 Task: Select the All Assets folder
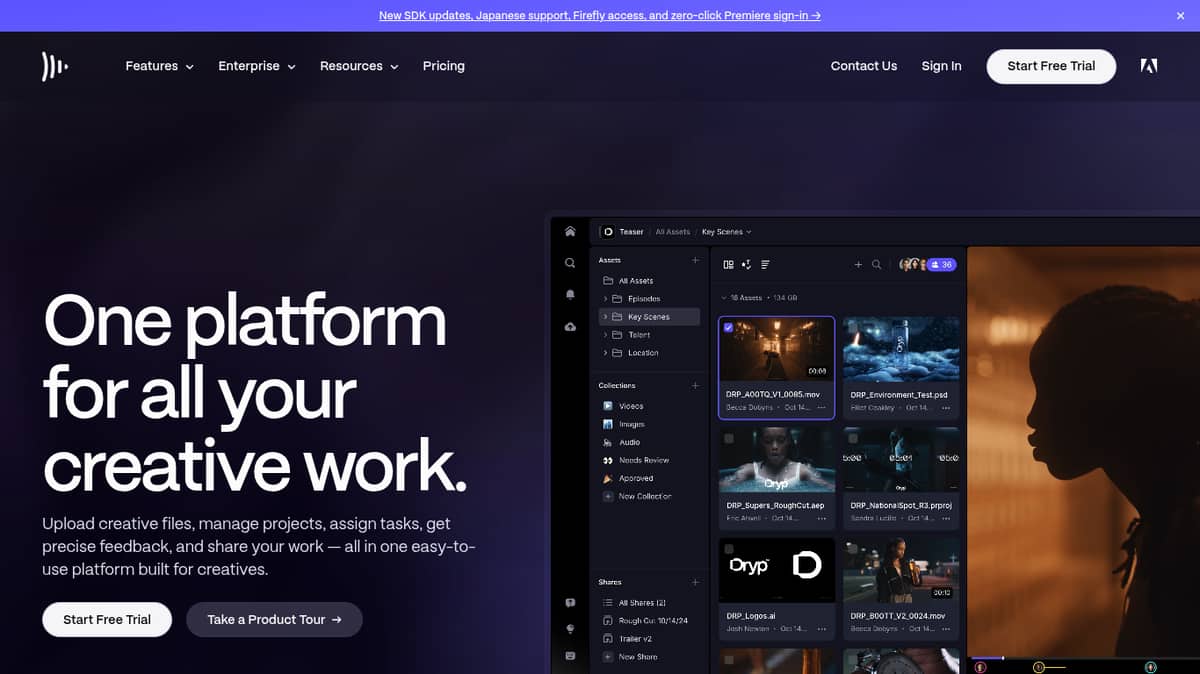point(628,281)
